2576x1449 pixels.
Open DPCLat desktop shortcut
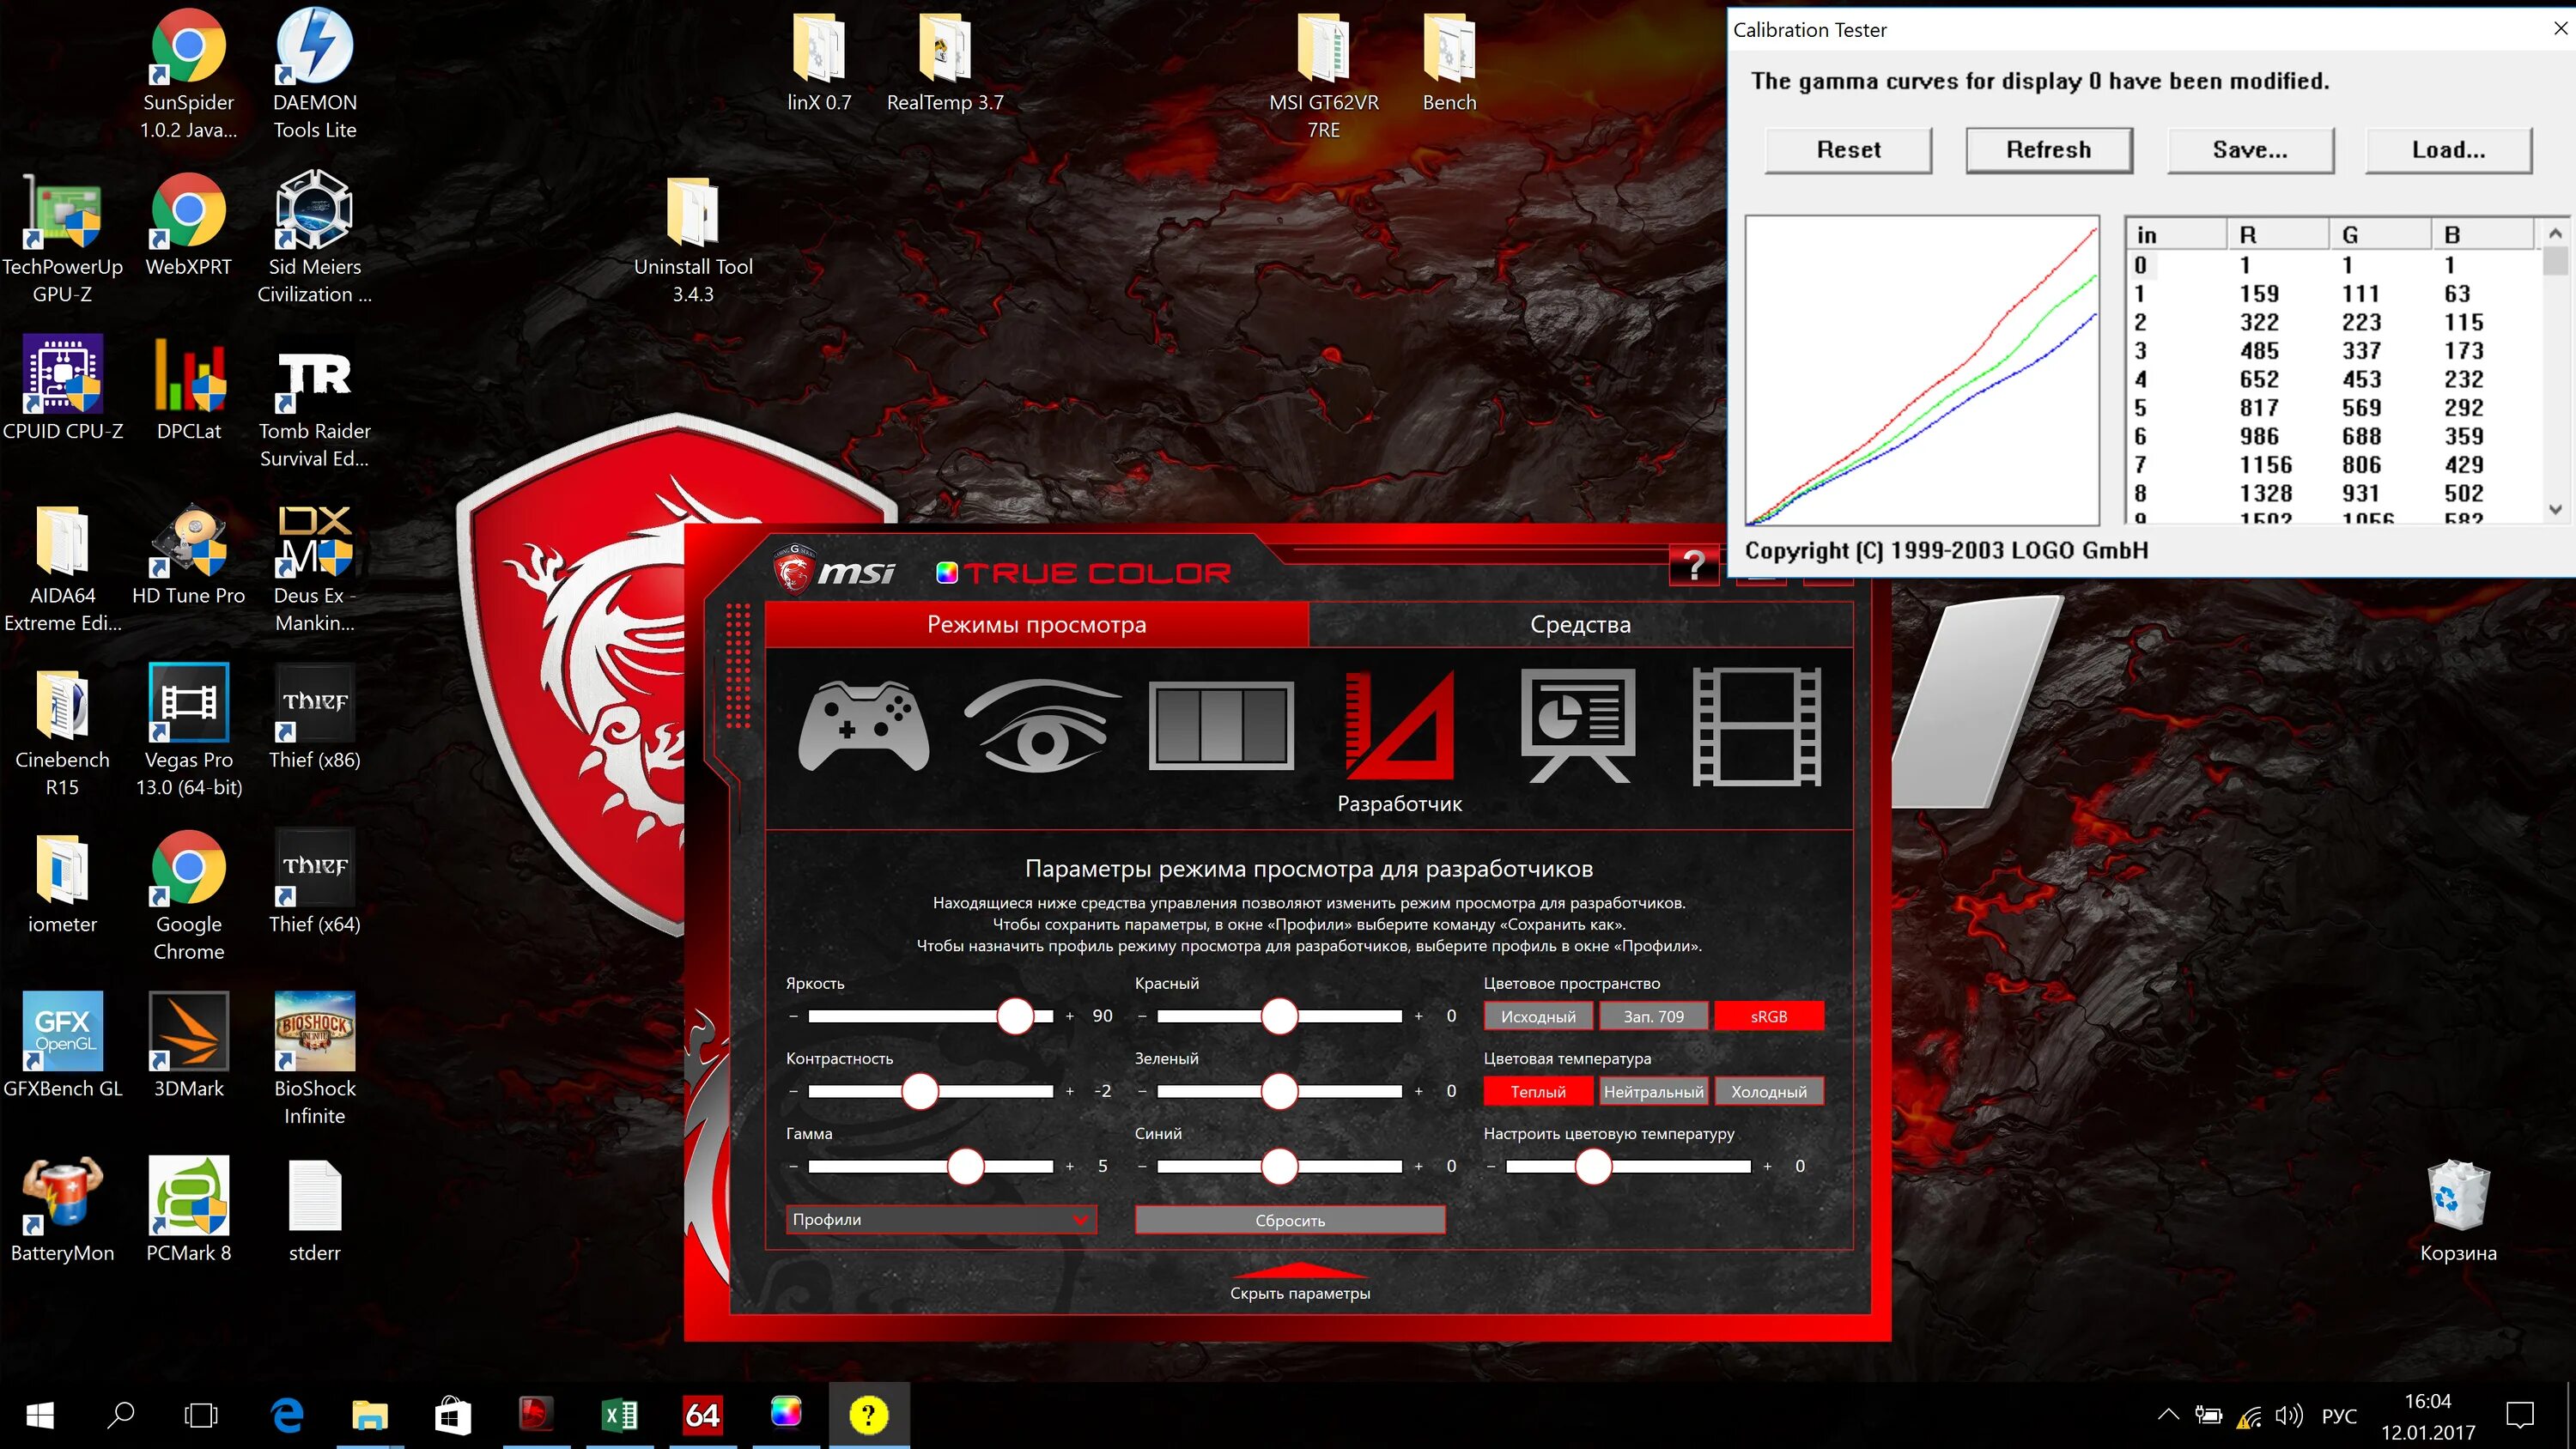(188, 388)
